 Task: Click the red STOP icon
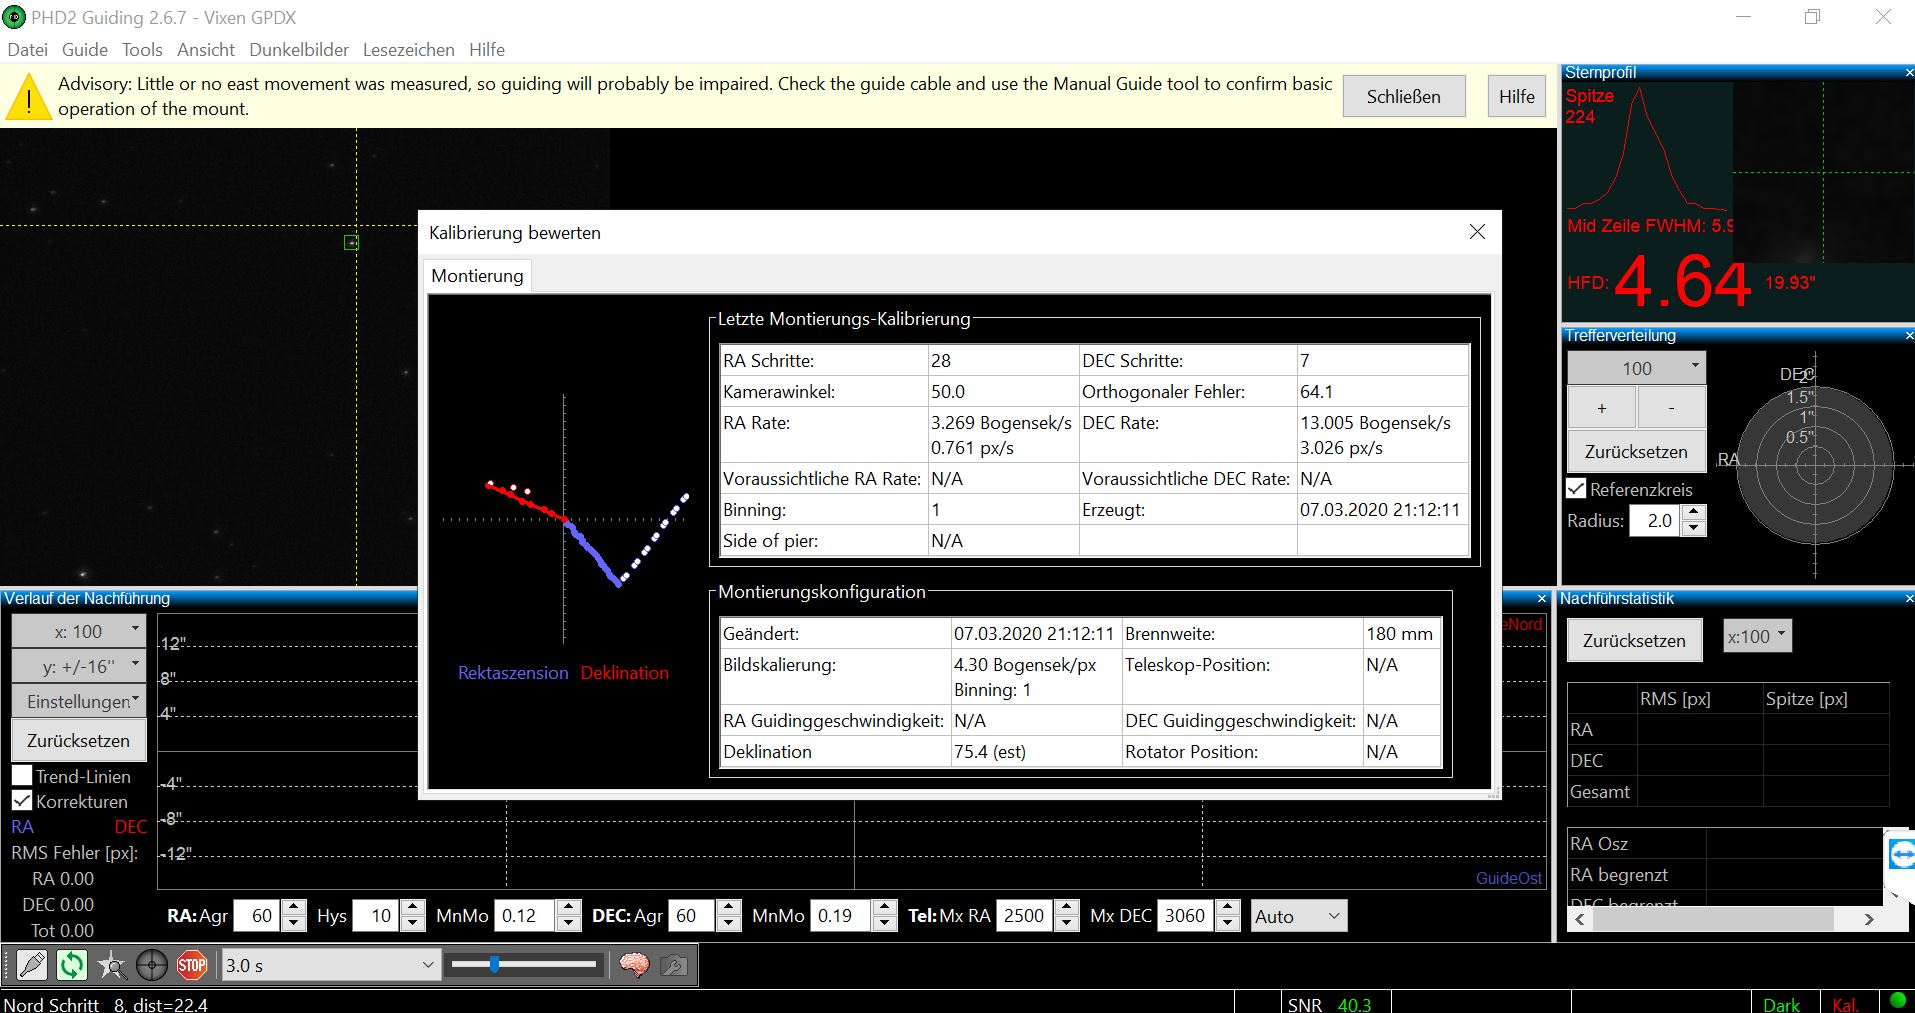pos(192,965)
